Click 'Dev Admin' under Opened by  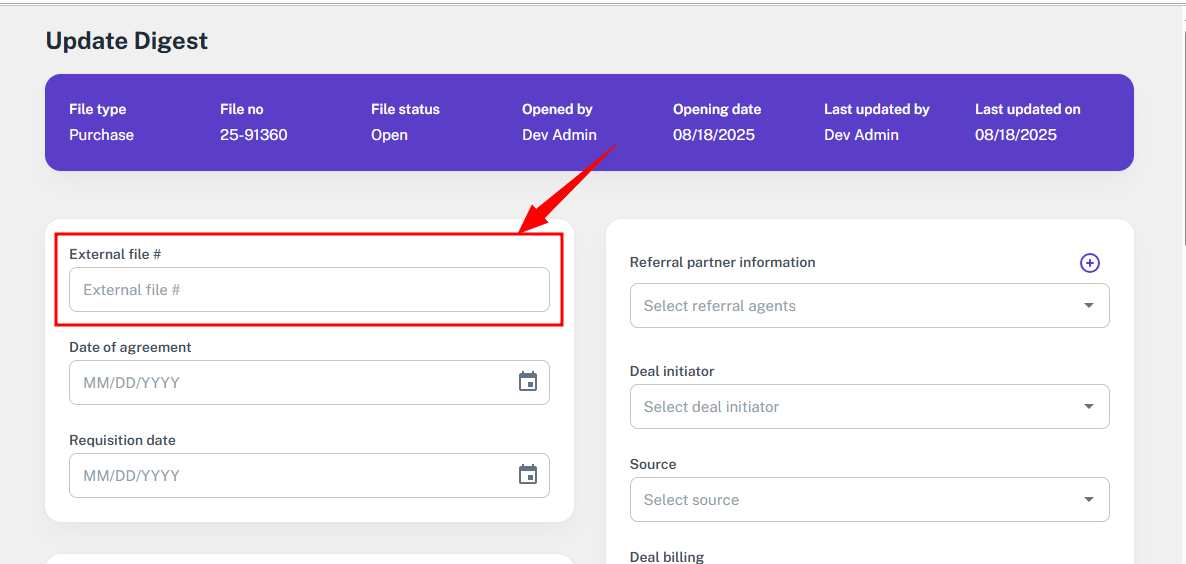(559, 135)
